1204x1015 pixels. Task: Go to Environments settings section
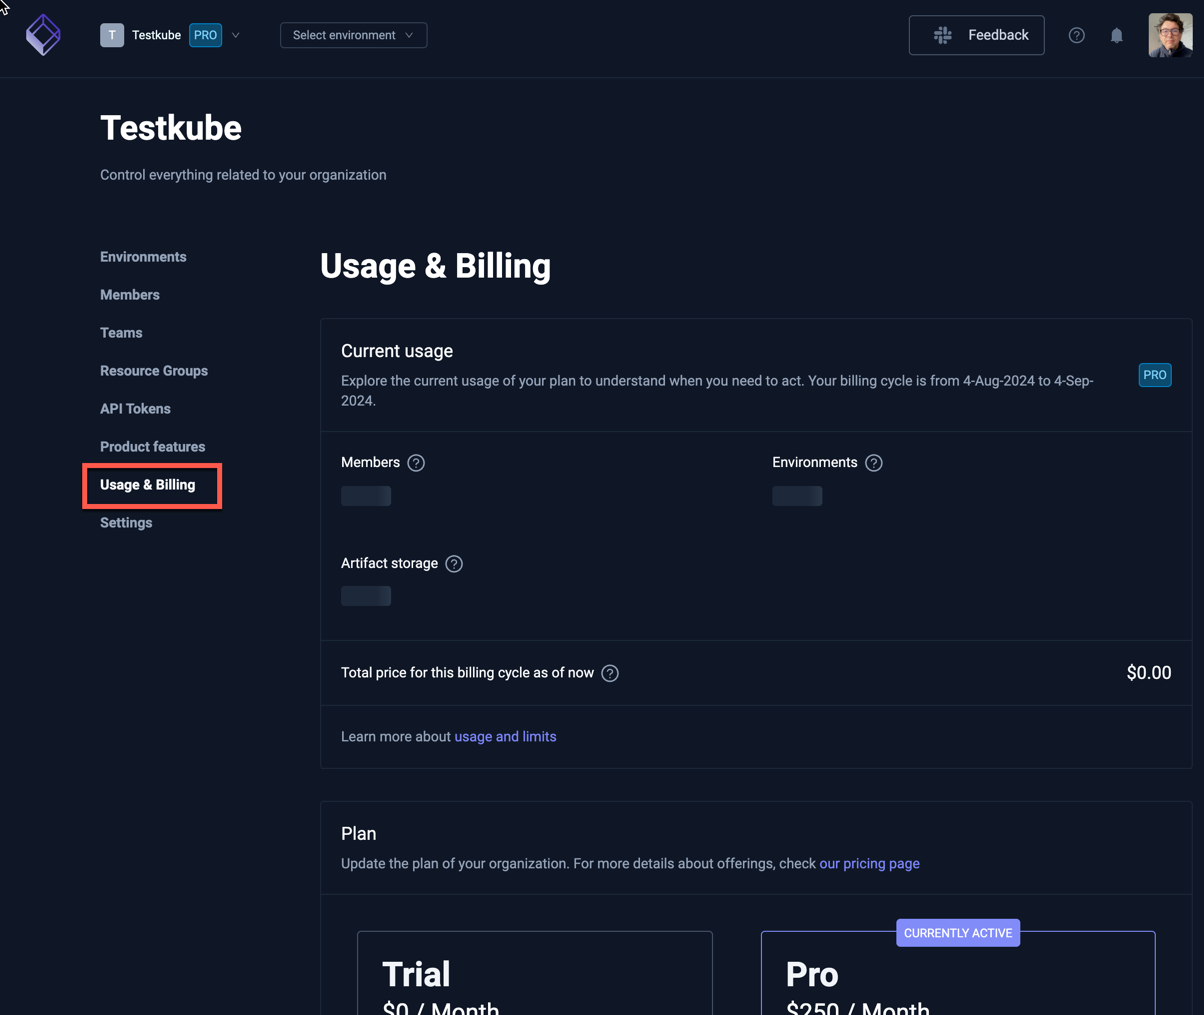(143, 257)
